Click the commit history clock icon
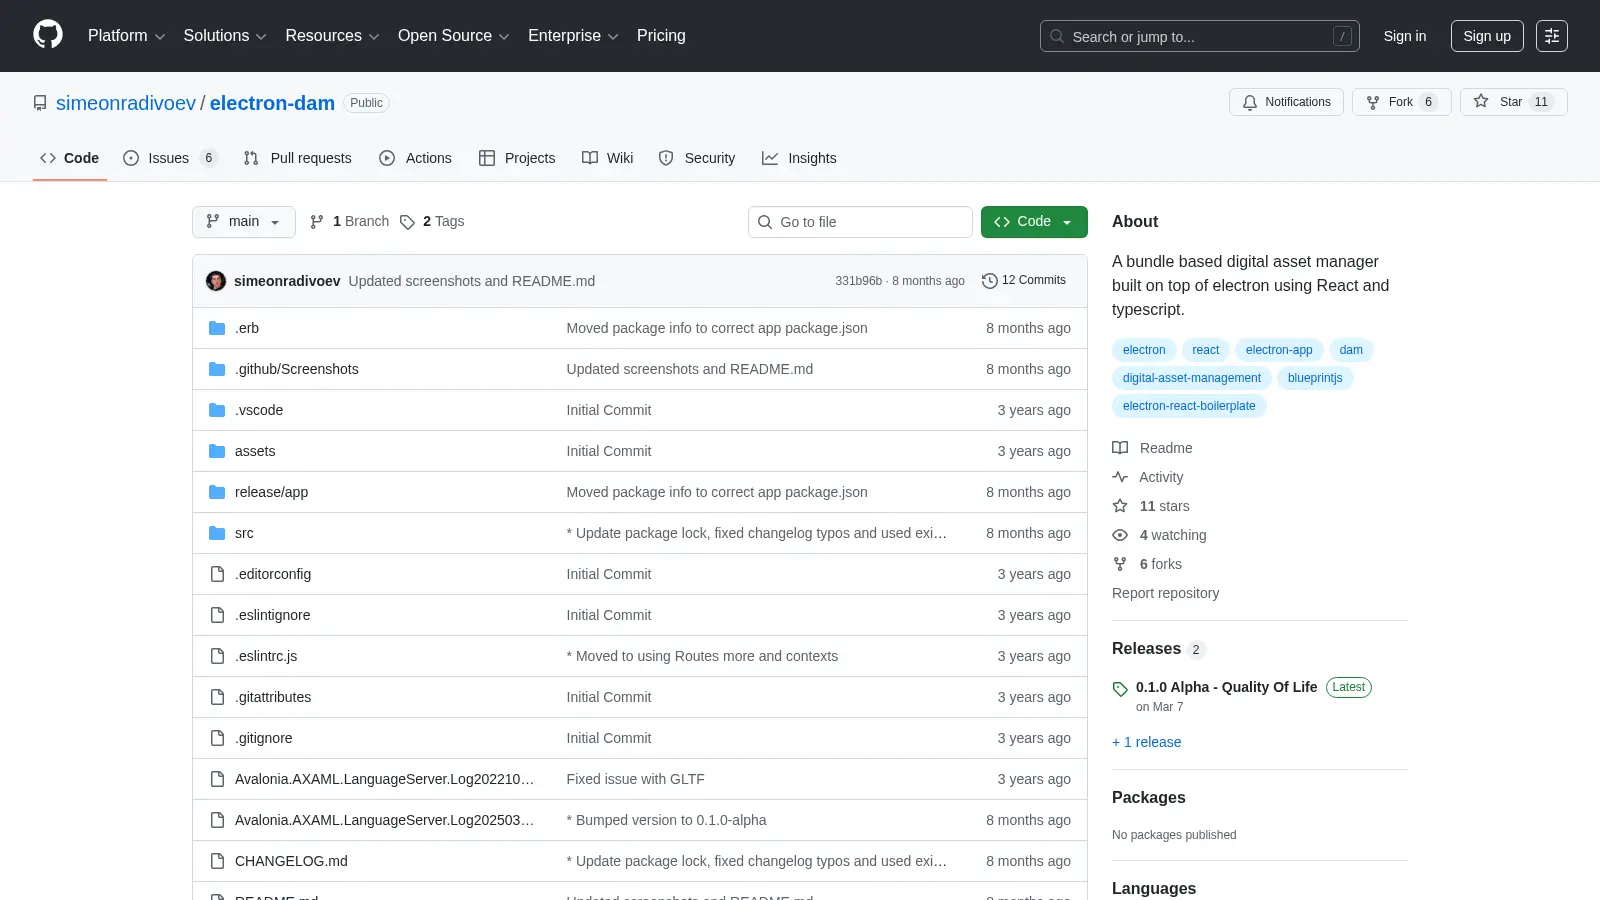The height and width of the screenshot is (900, 1600). click(x=990, y=281)
